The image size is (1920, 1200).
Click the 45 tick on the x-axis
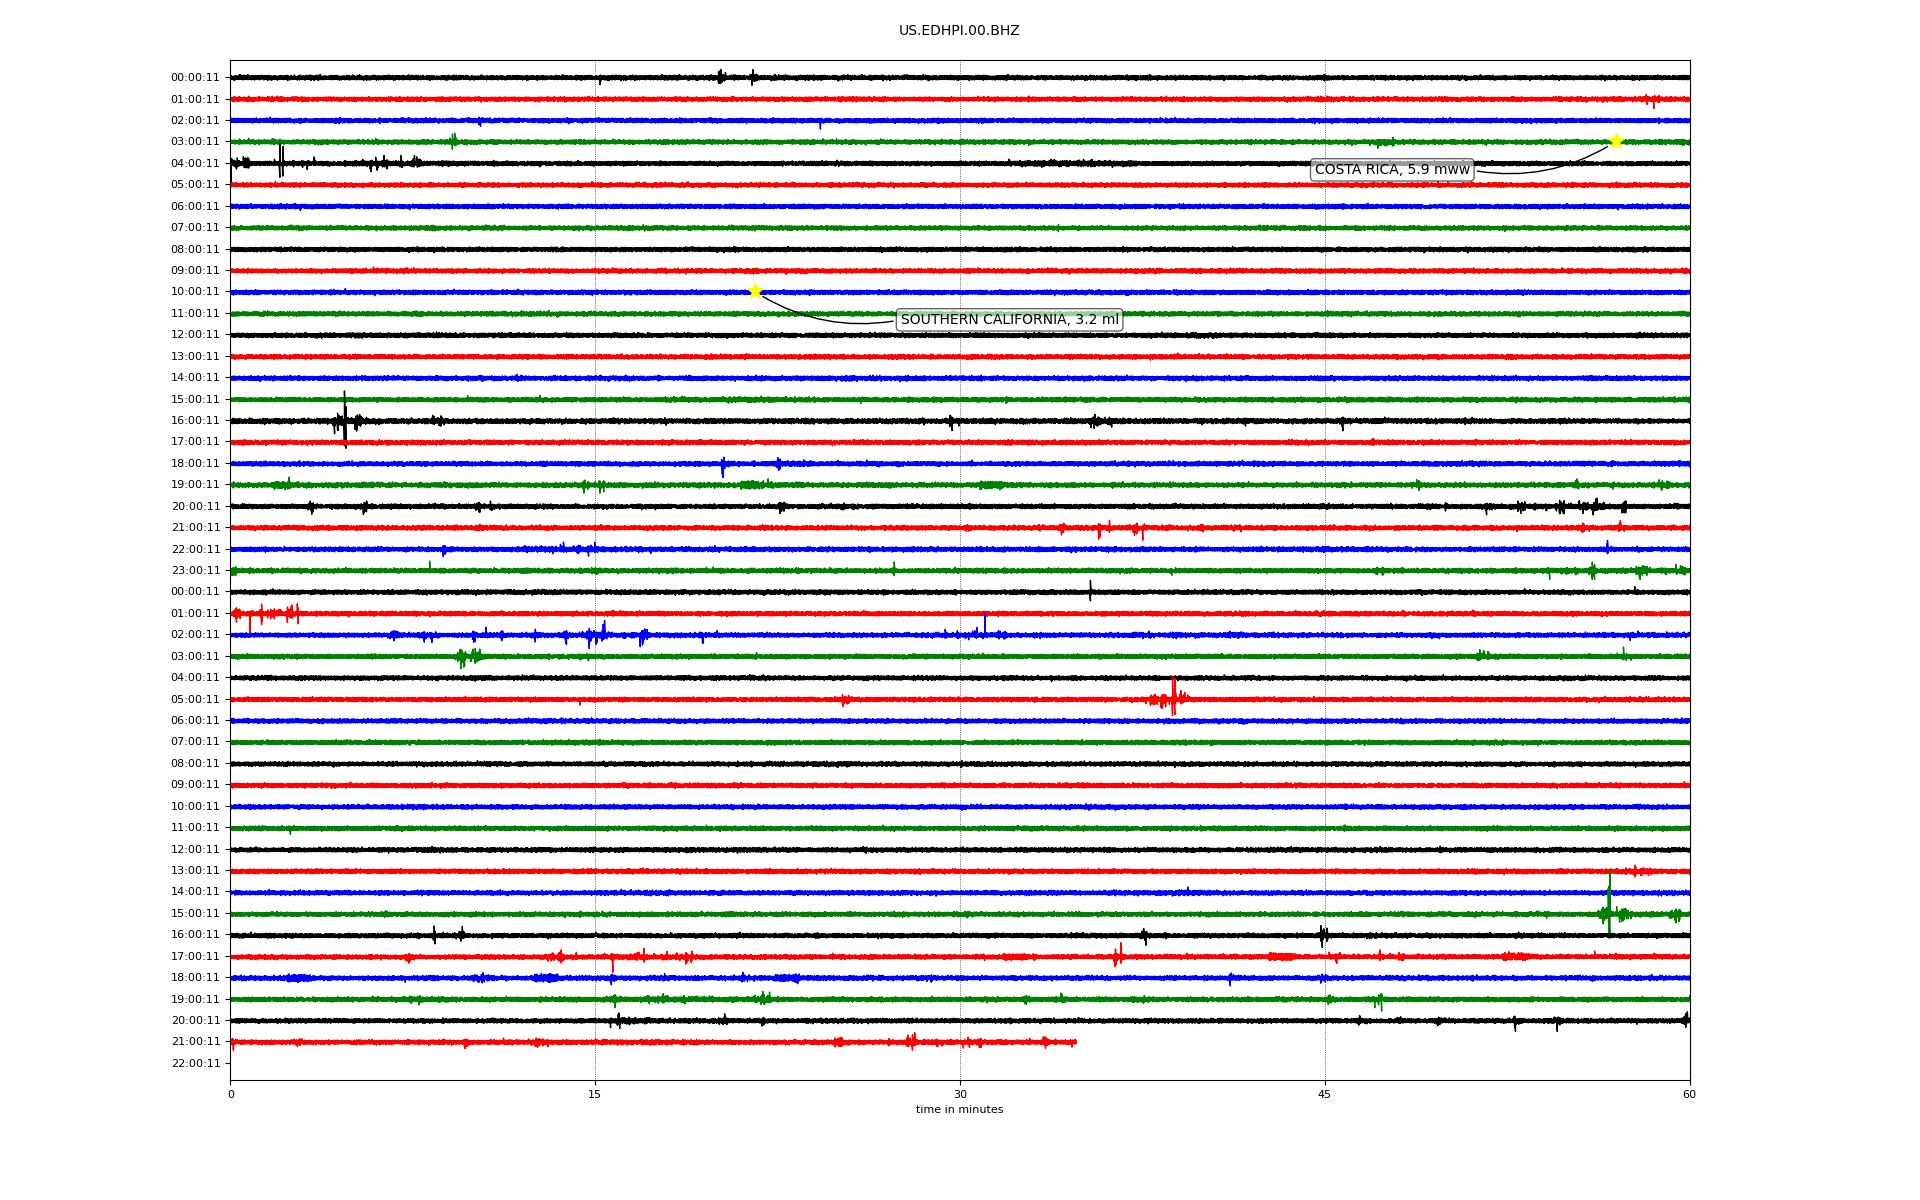click(1324, 1094)
